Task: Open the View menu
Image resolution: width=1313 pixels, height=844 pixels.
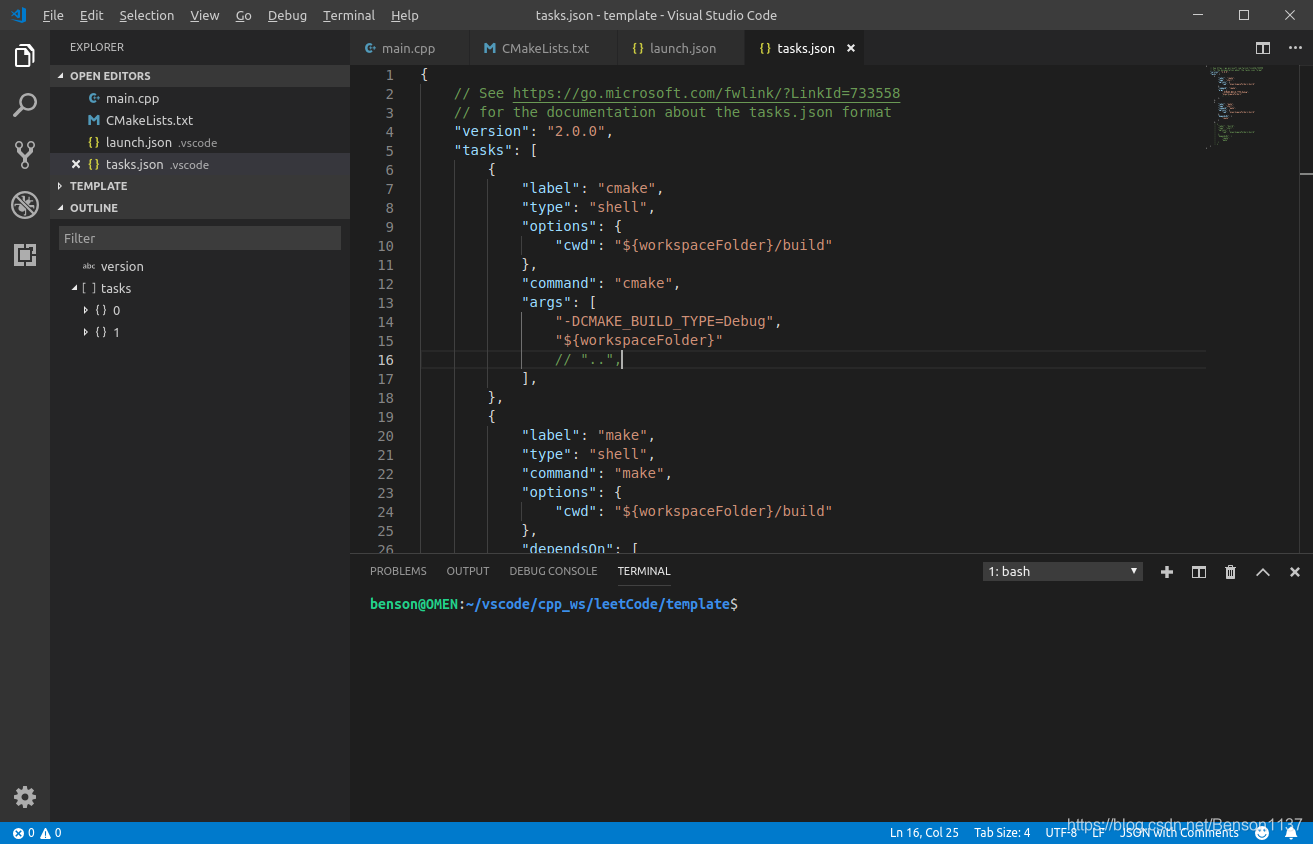Action: pyautogui.click(x=204, y=15)
